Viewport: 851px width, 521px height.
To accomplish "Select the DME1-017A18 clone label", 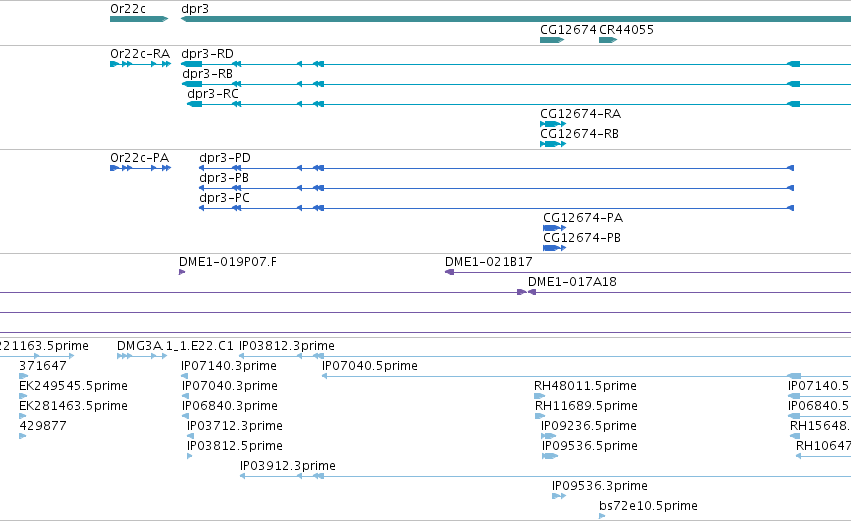I will click(572, 282).
